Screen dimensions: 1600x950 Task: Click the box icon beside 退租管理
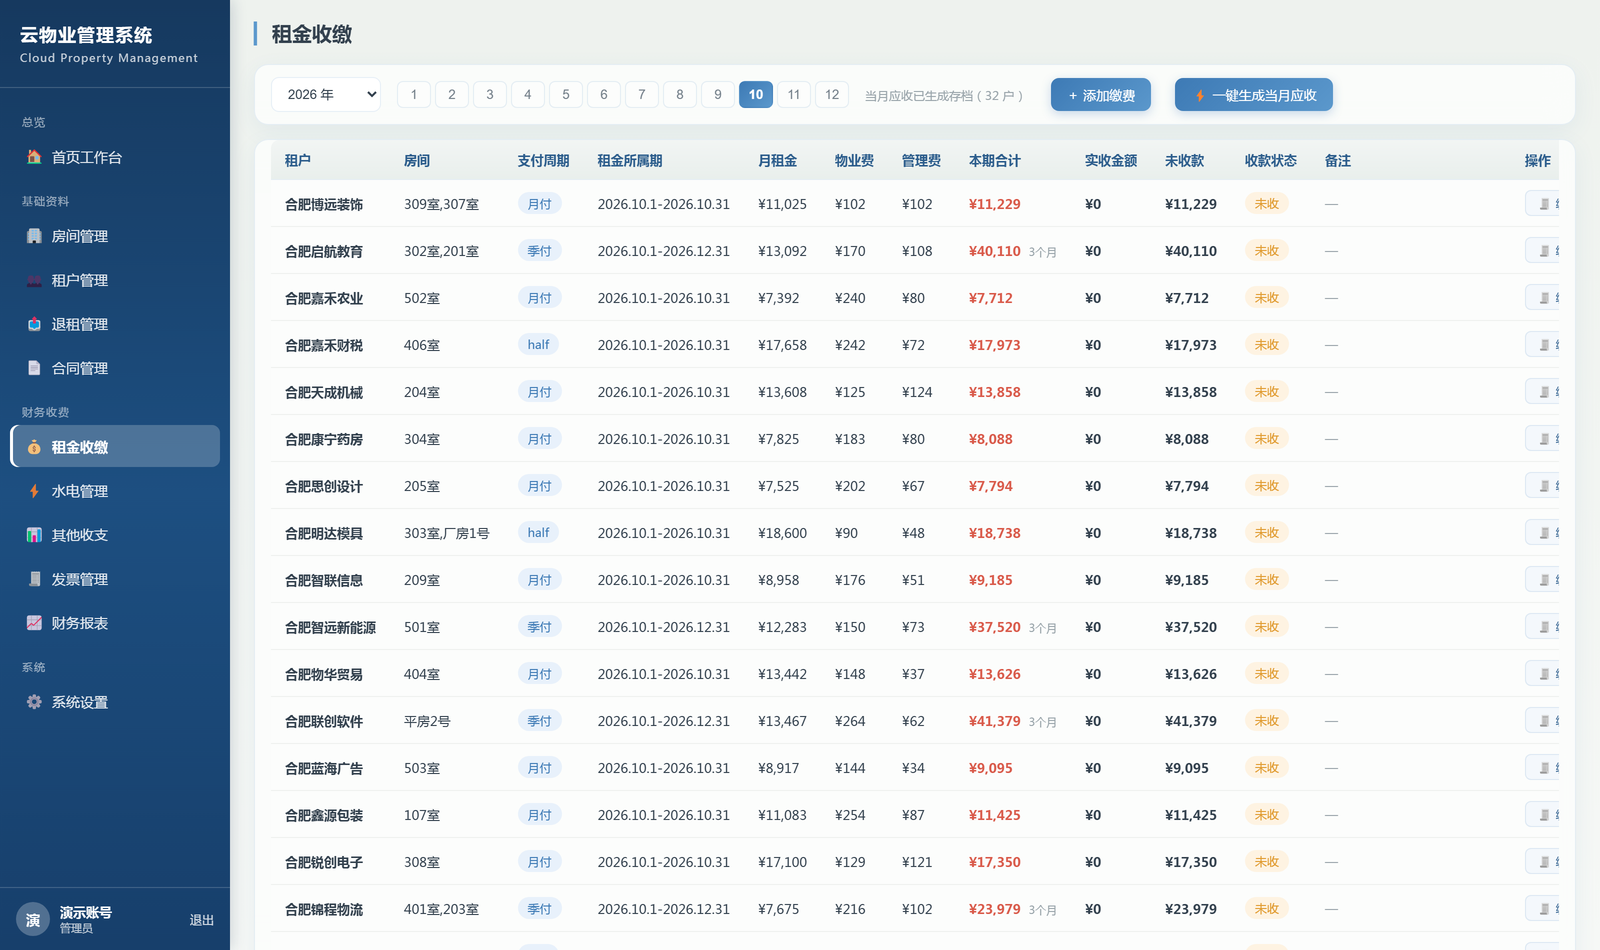[x=34, y=324]
